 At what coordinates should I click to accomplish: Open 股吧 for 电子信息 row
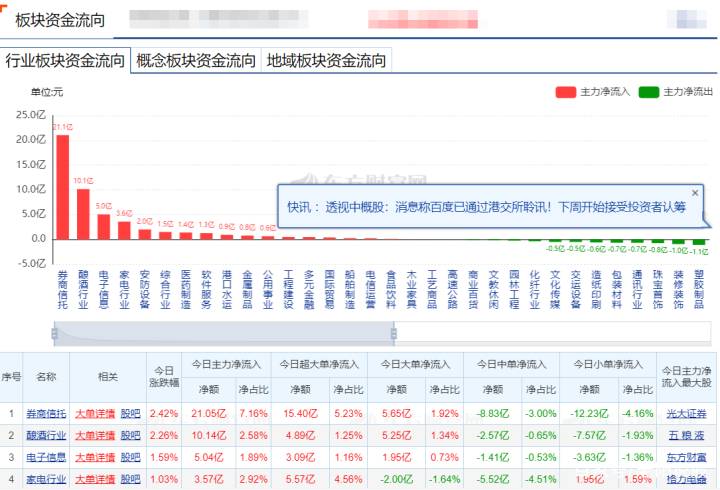(130, 457)
